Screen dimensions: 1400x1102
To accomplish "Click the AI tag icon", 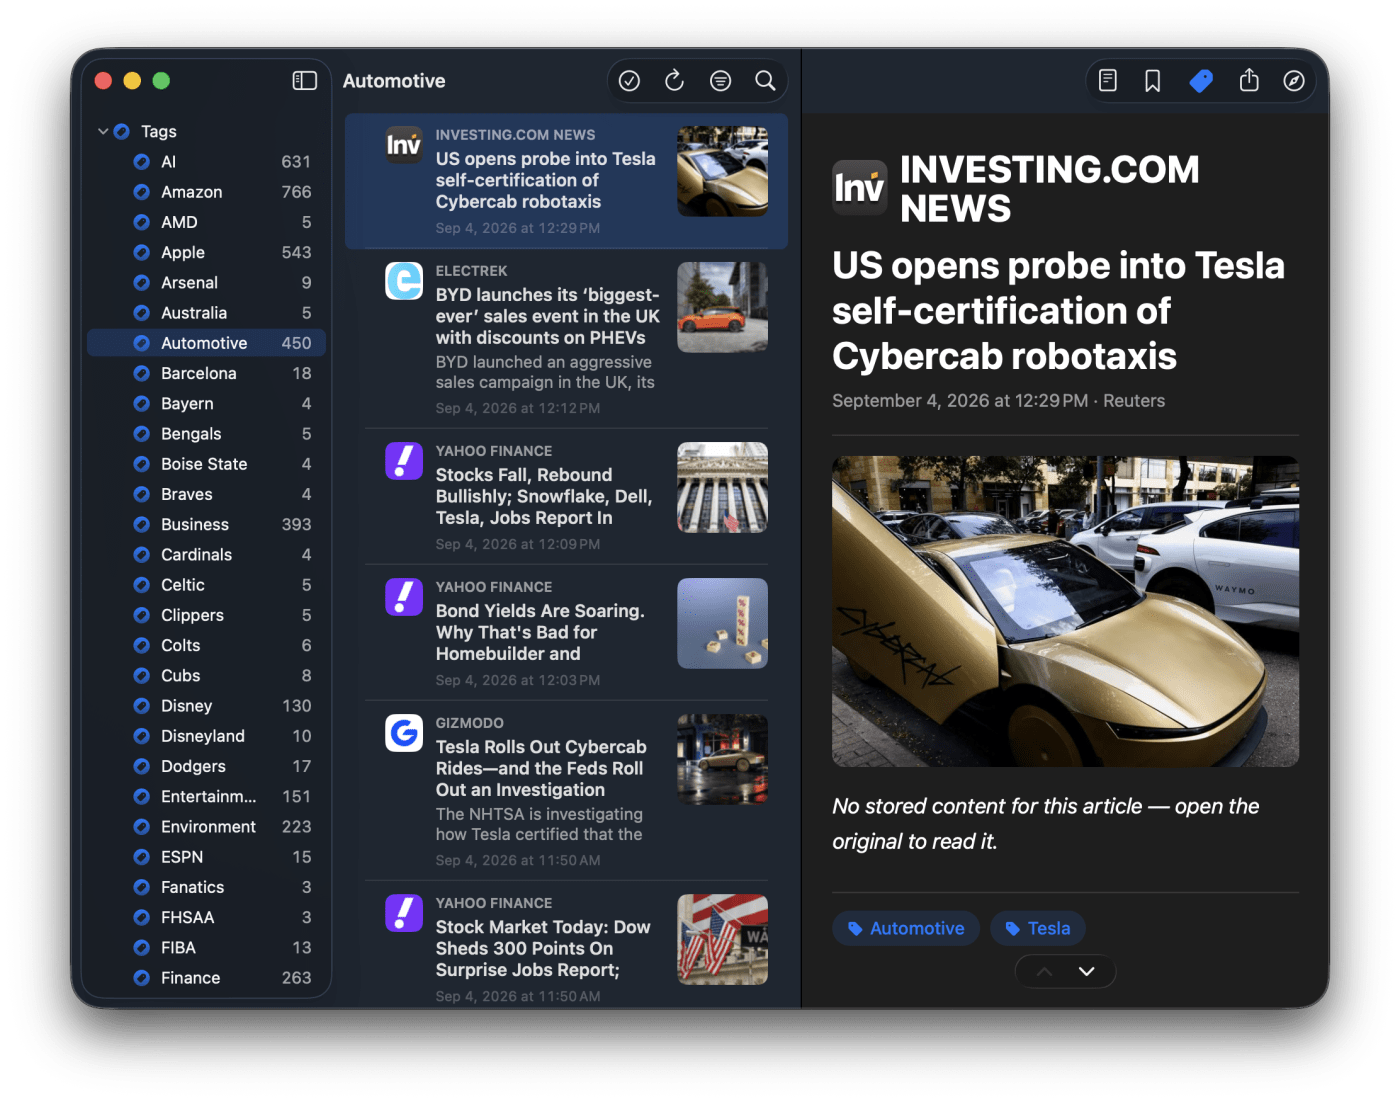I will 142,162.
